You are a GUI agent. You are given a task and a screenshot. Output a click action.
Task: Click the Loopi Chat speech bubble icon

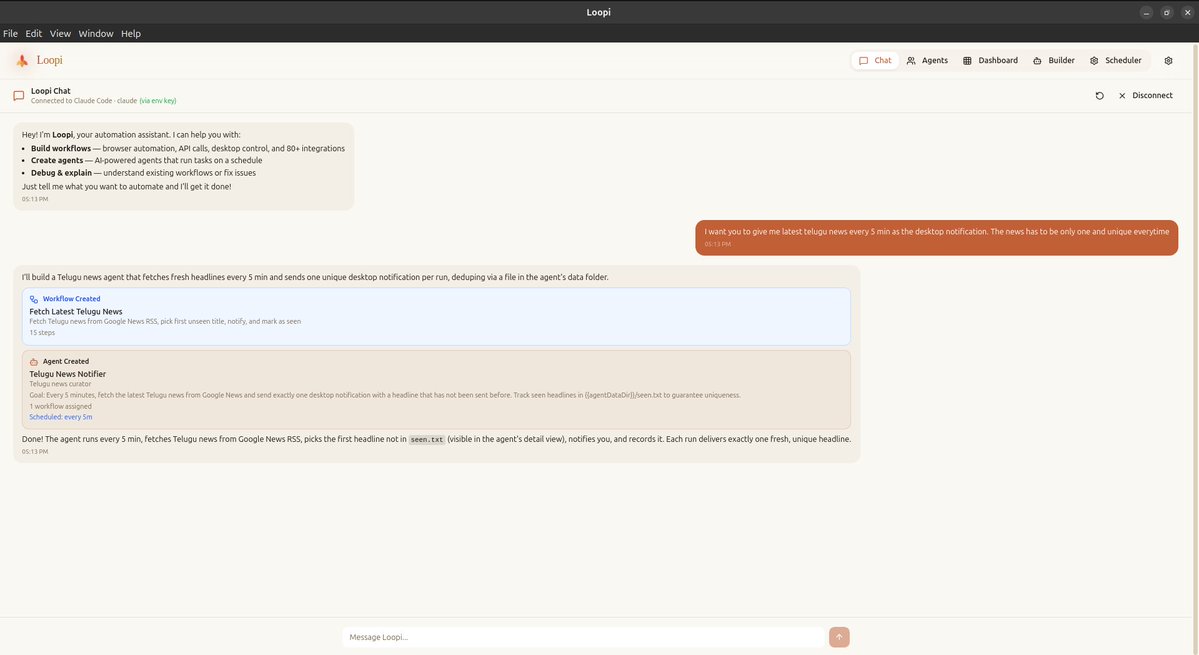[x=19, y=96]
